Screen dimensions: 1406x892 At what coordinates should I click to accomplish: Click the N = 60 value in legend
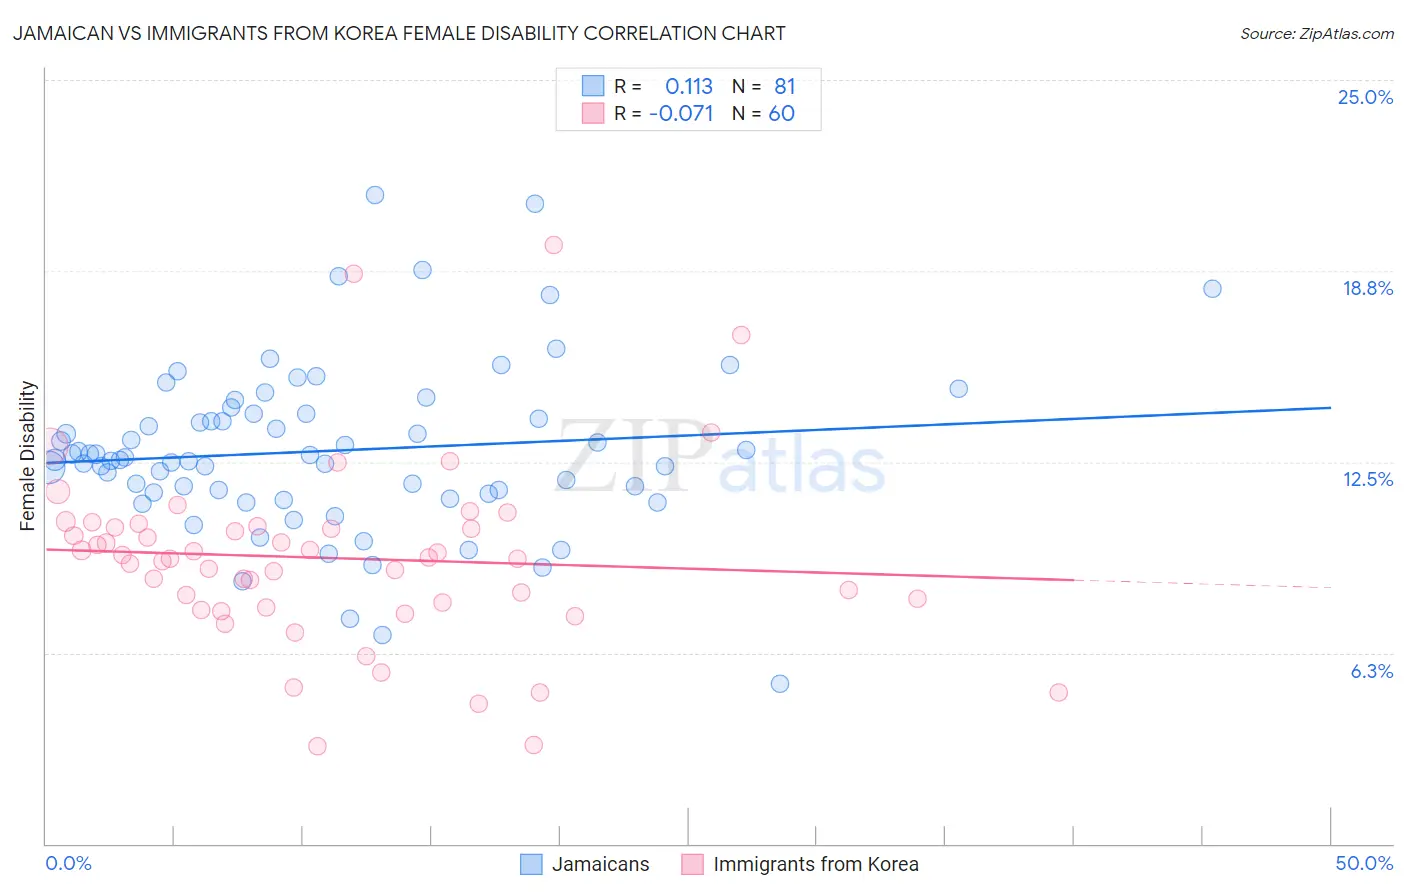(x=763, y=113)
